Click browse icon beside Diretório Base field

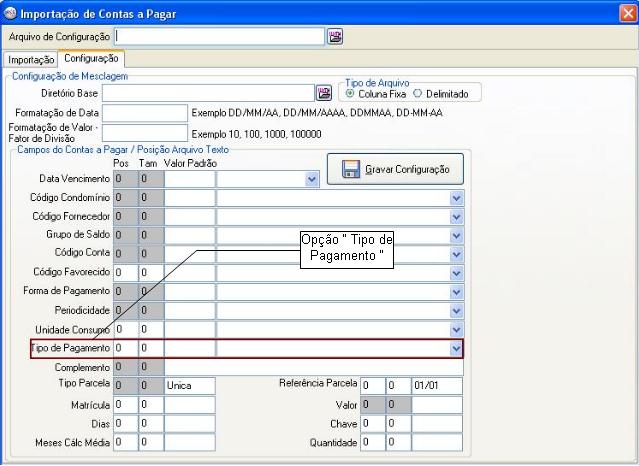click(323, 93)
